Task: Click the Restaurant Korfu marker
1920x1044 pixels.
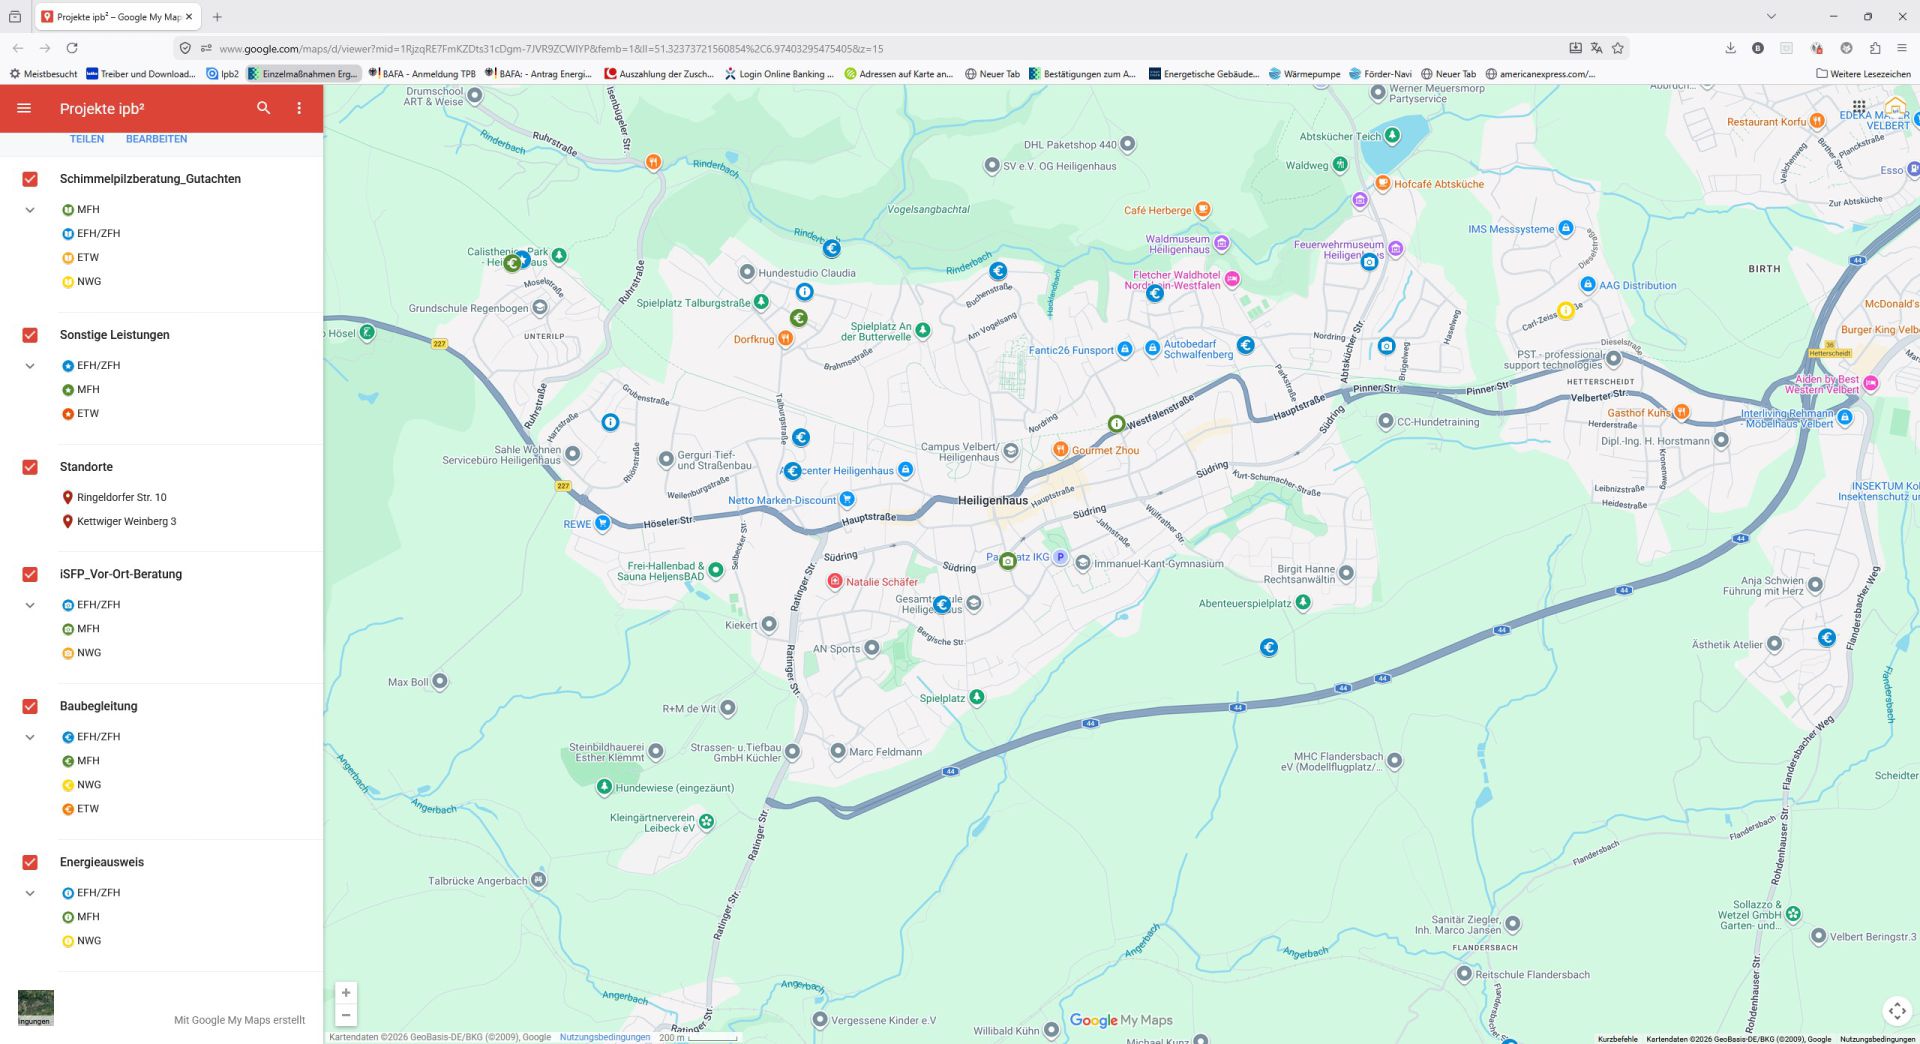Action: coord(1818,121)
